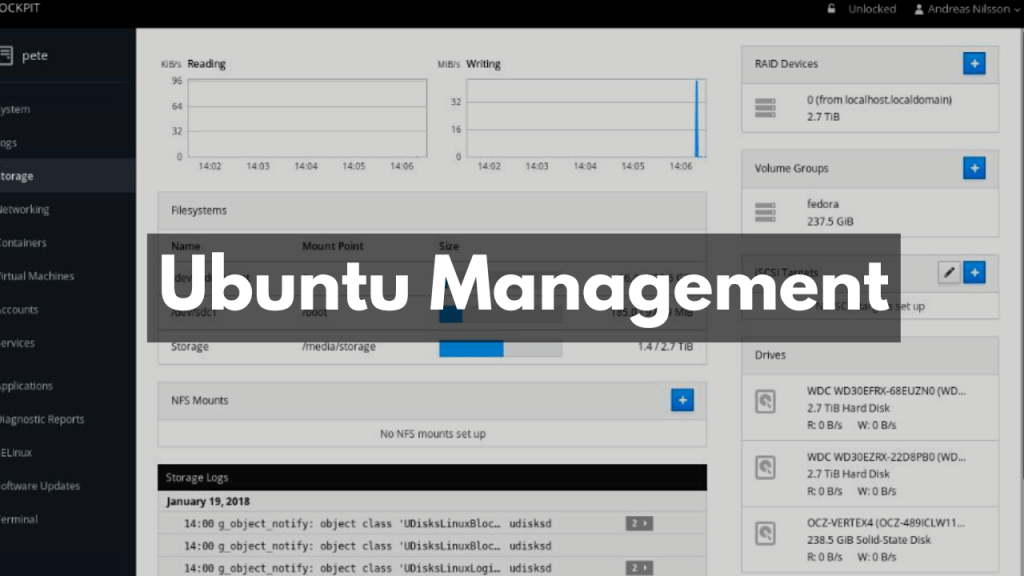Viewport: 1024px width, 576px height.
Task: Click the write spike in the Writing graph
Action: coord(697,118)
